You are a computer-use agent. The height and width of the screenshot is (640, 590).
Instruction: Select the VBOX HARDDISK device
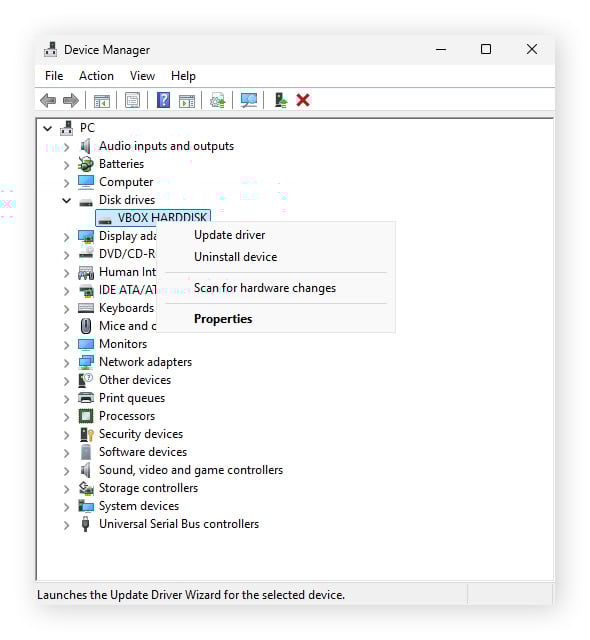tap(153, 218)
